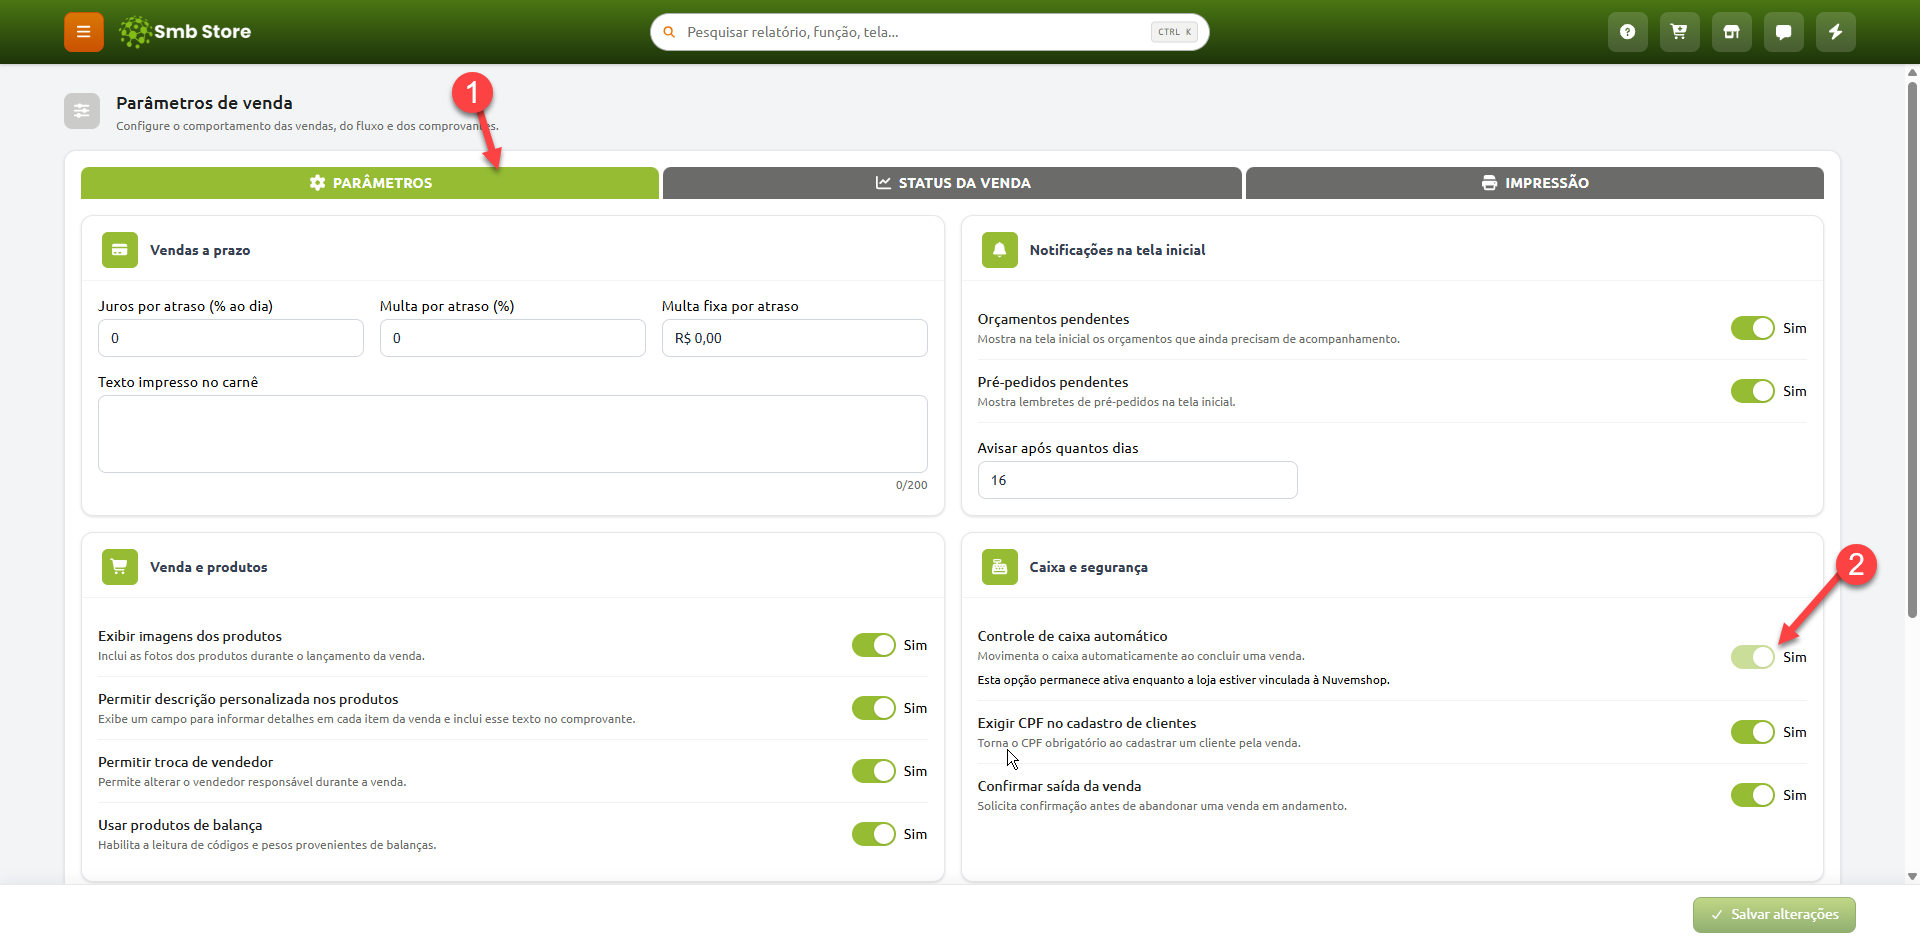Open the orange hamburger menu
1920x945 pixels.
pyautogui.click(x=84, y=32)
